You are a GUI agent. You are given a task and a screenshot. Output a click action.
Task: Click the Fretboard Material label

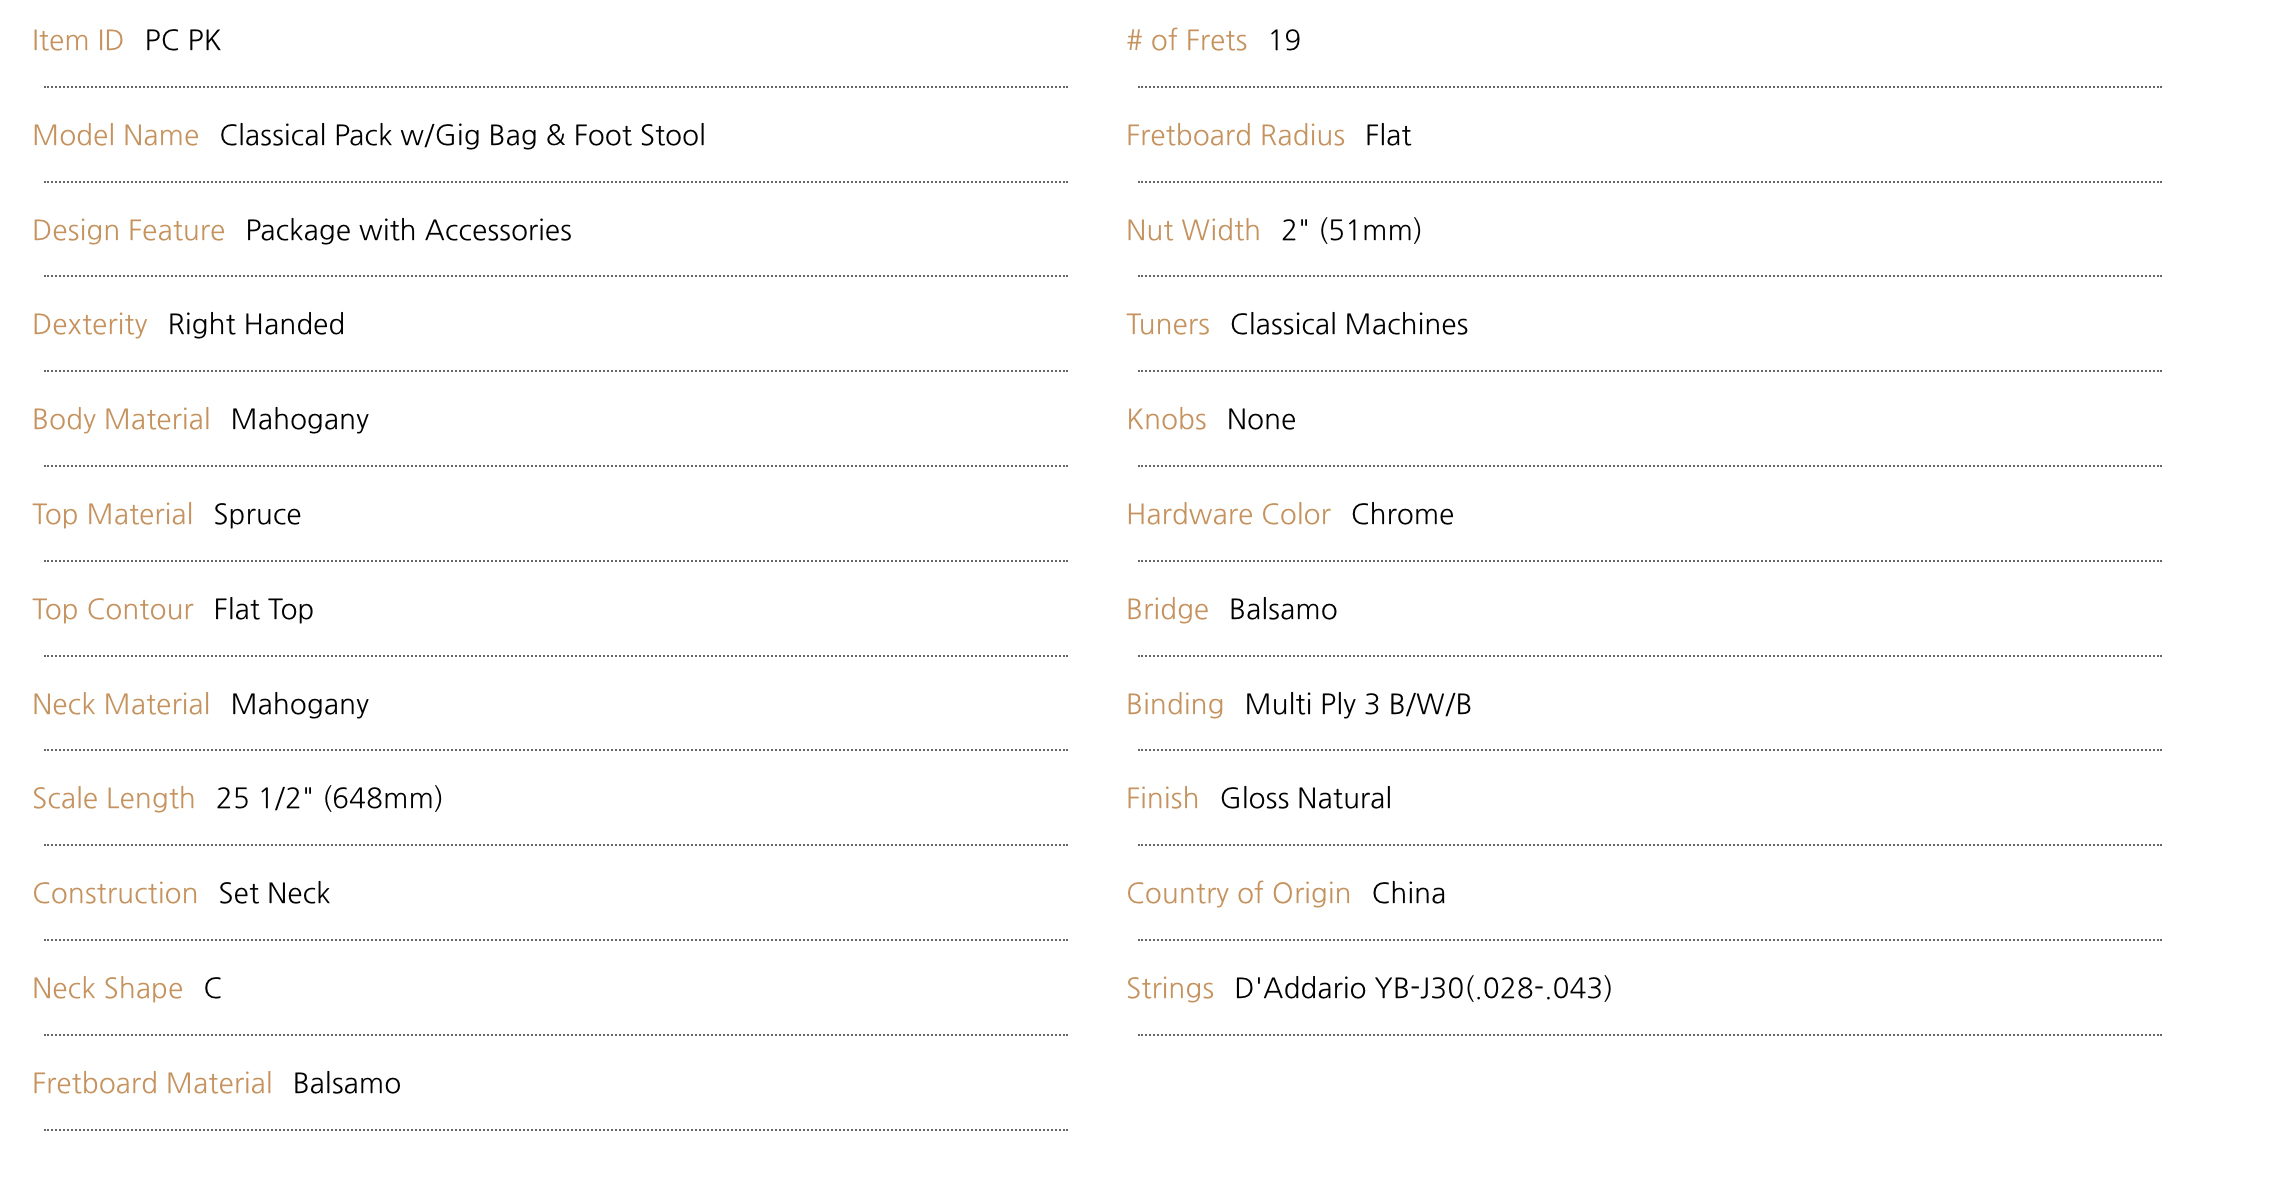pos(152,1083)
